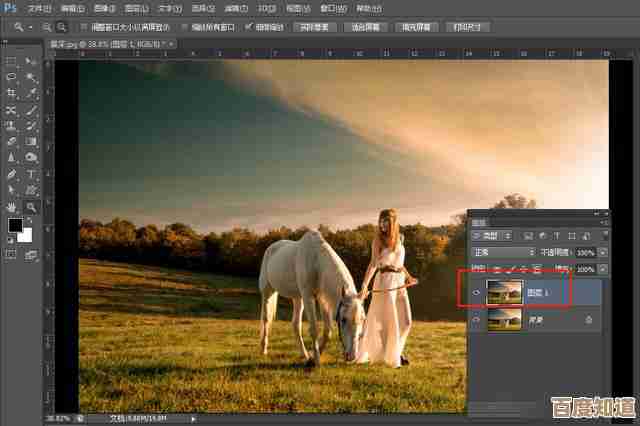The image size is (640, 426).
Task: Open the 3D menu
Action: pyautogui.click(x=267, y=6)
